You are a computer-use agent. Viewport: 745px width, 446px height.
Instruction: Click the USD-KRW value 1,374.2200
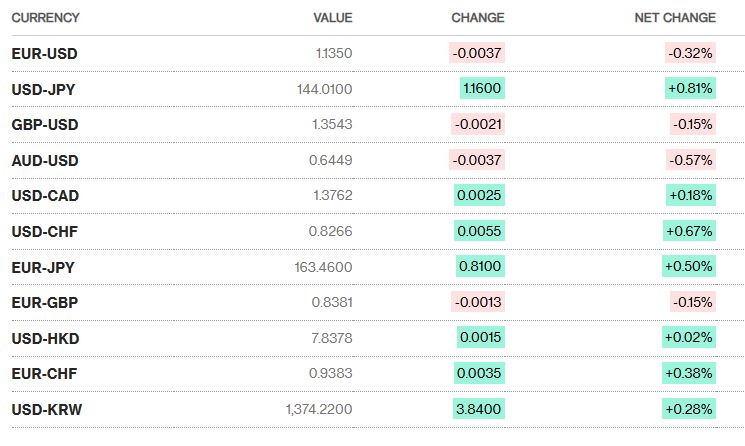click(318, 410)
